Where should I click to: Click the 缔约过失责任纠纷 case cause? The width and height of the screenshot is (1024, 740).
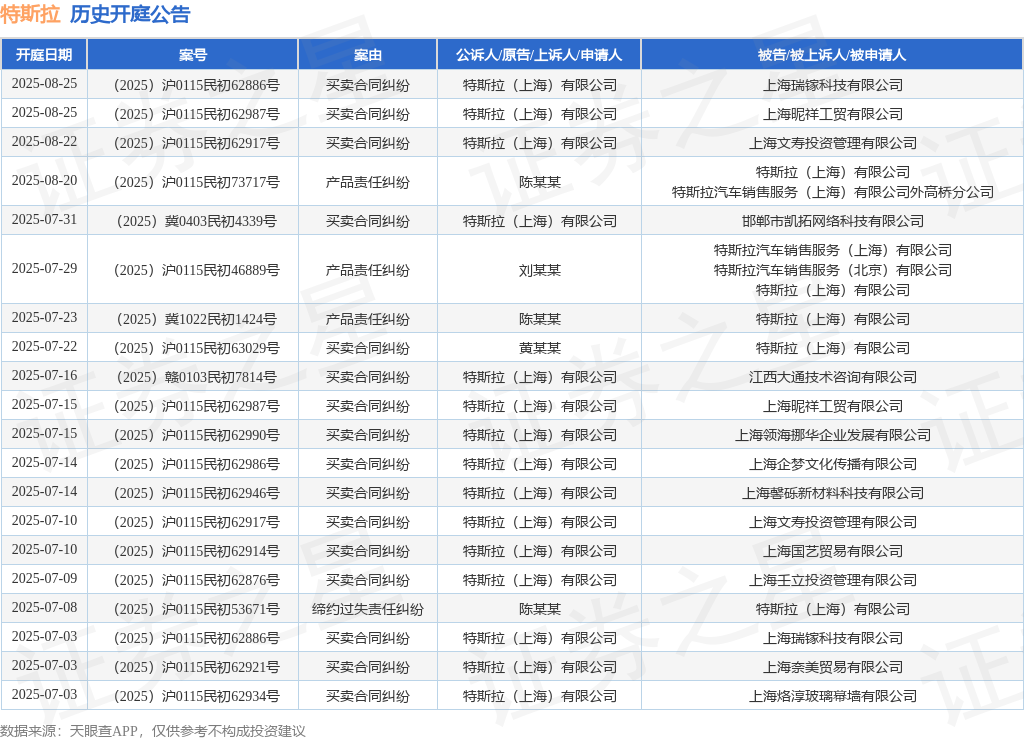coord(368,609)
